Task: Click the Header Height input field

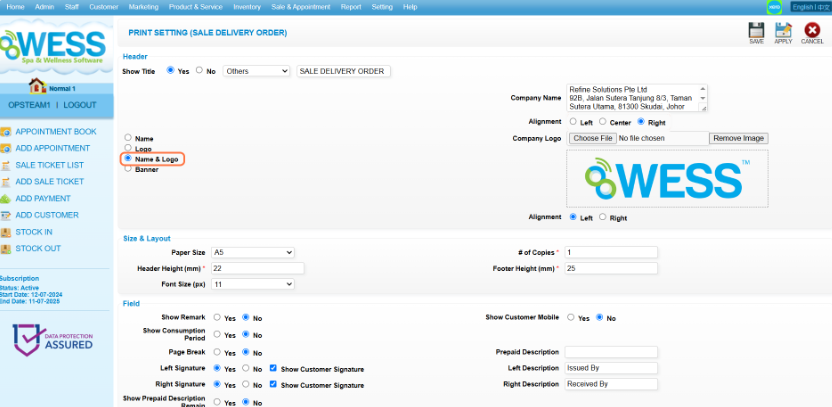Action: point(257,269)
